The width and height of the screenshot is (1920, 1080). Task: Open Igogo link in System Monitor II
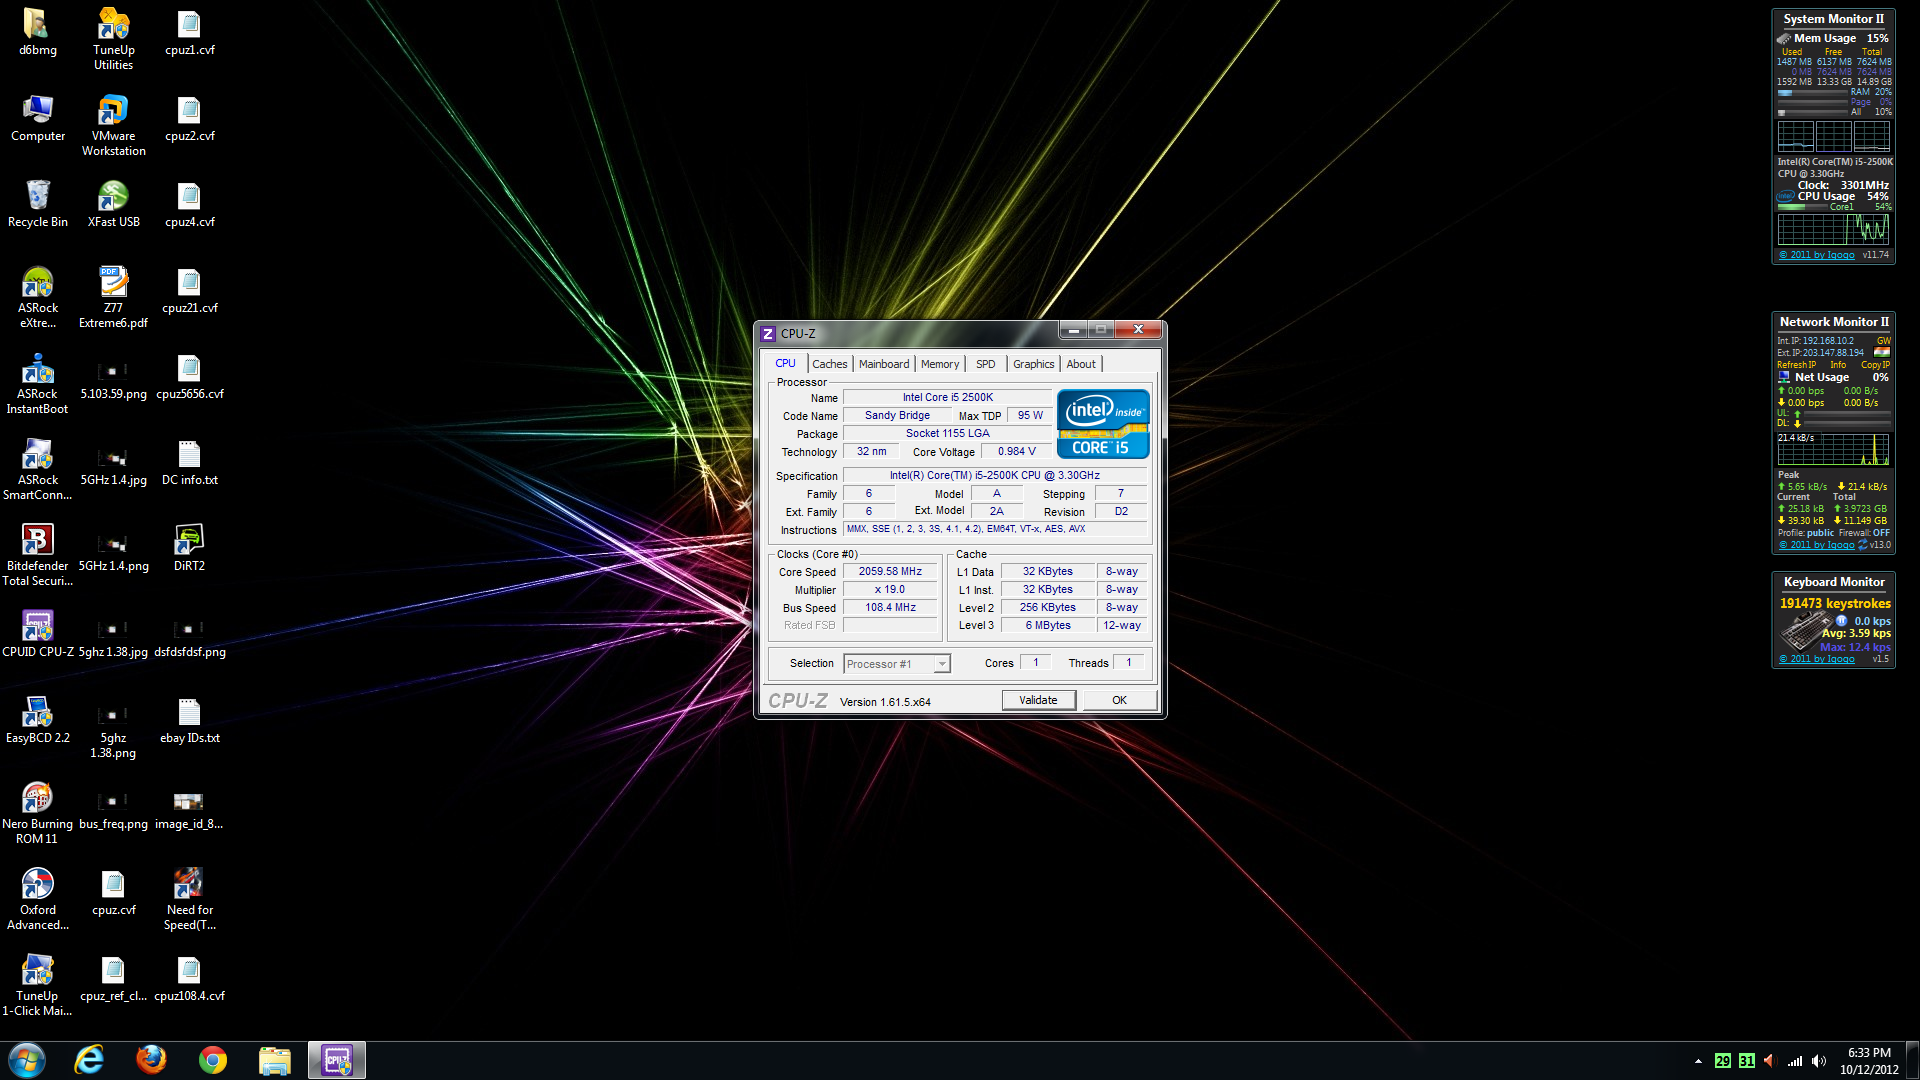point(1816,255)
